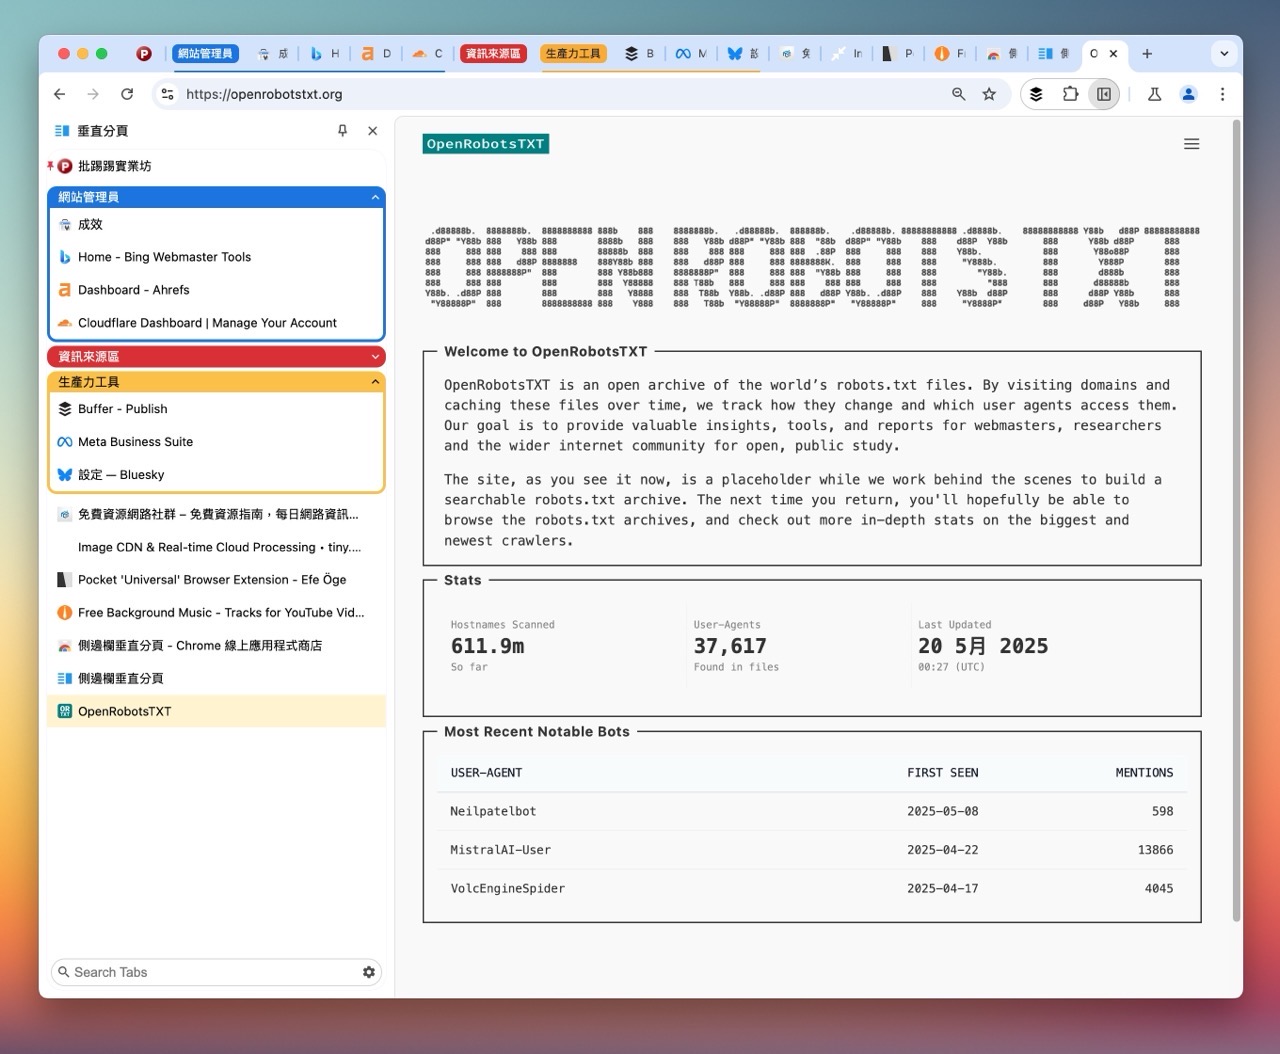Click the zoom magnifier icon in address bar
The height and width of the screenshot is (1054, 1280).
(958, 94)
